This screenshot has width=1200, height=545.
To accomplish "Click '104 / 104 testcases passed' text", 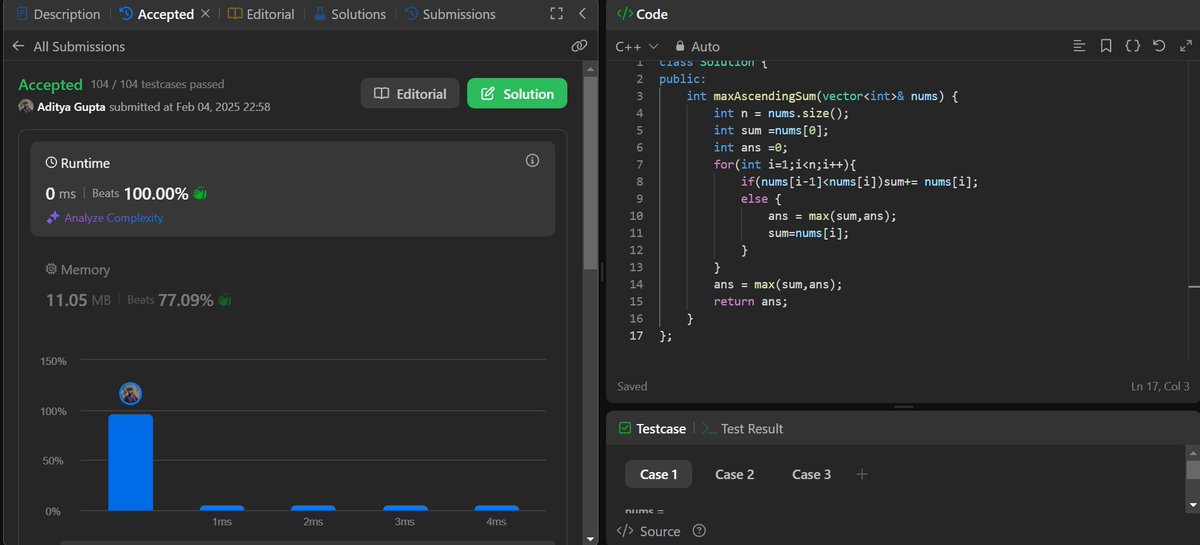I will click(x=157, y=85).
